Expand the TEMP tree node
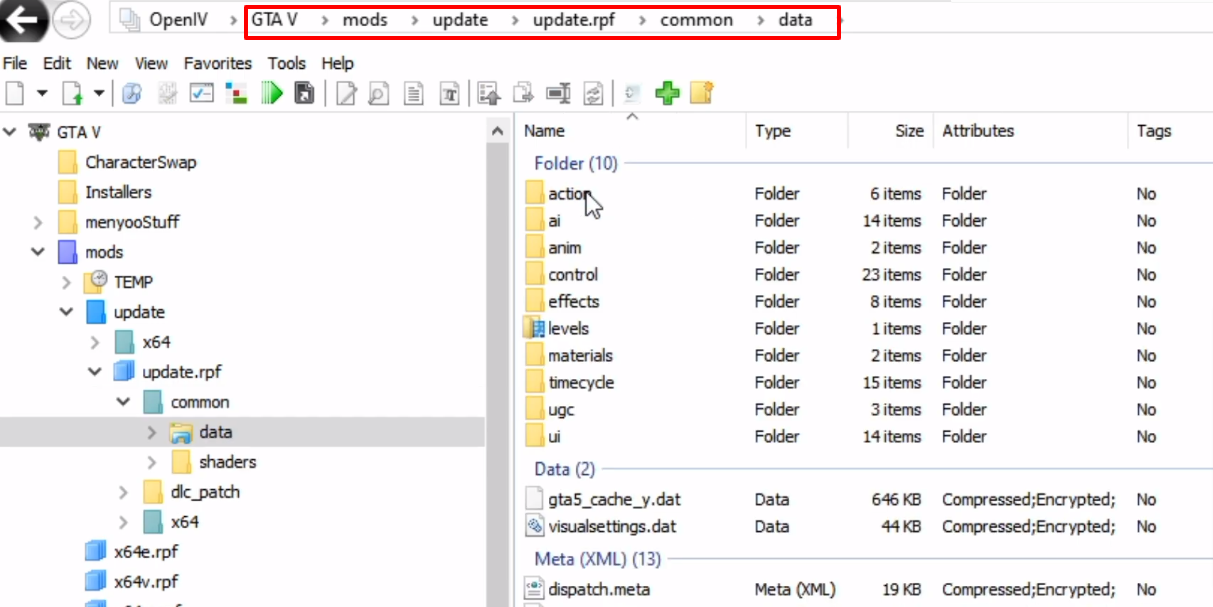1213x607 pixels. [x=67, y=282]
